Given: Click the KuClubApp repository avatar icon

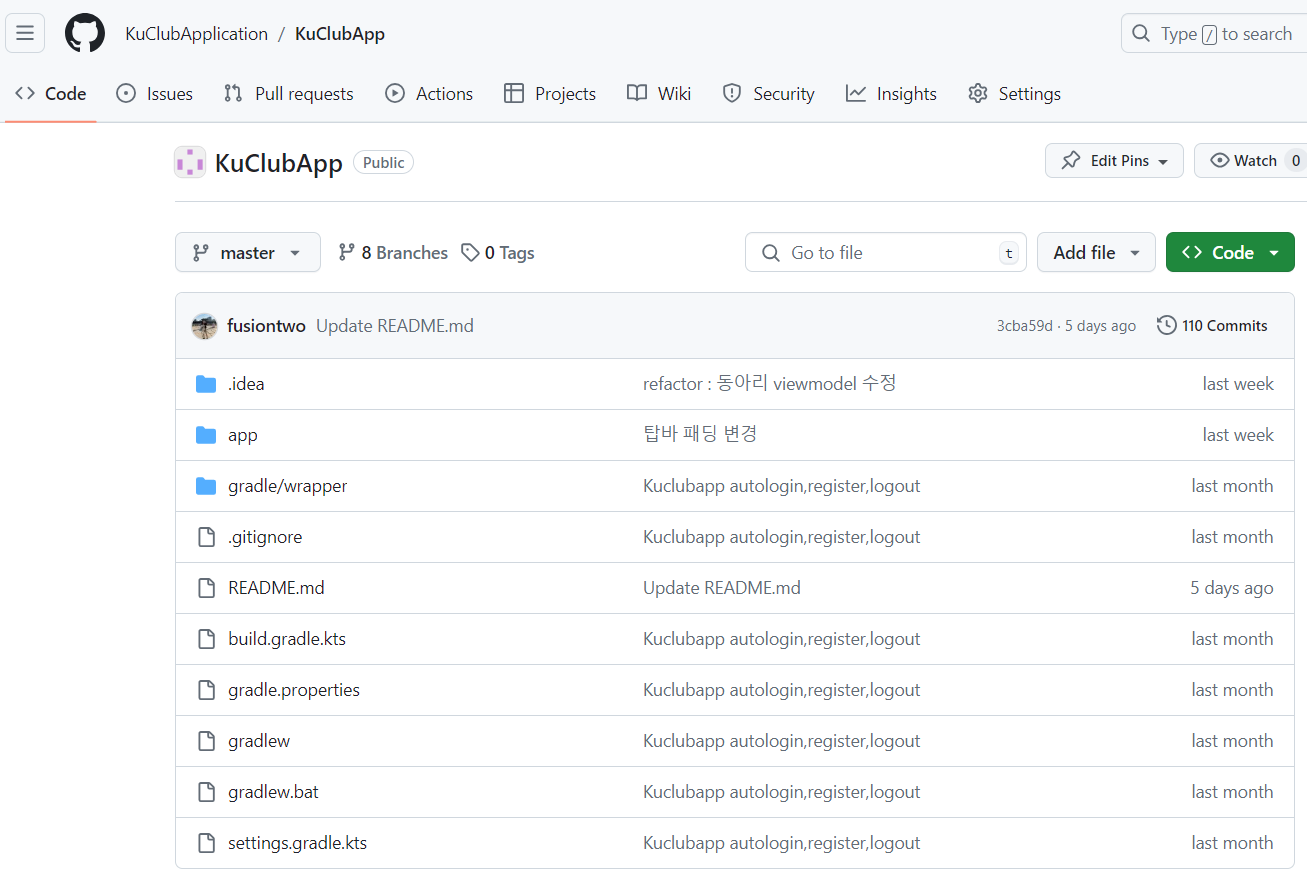Looking at the screenshot, I should [x=190, y=162].
